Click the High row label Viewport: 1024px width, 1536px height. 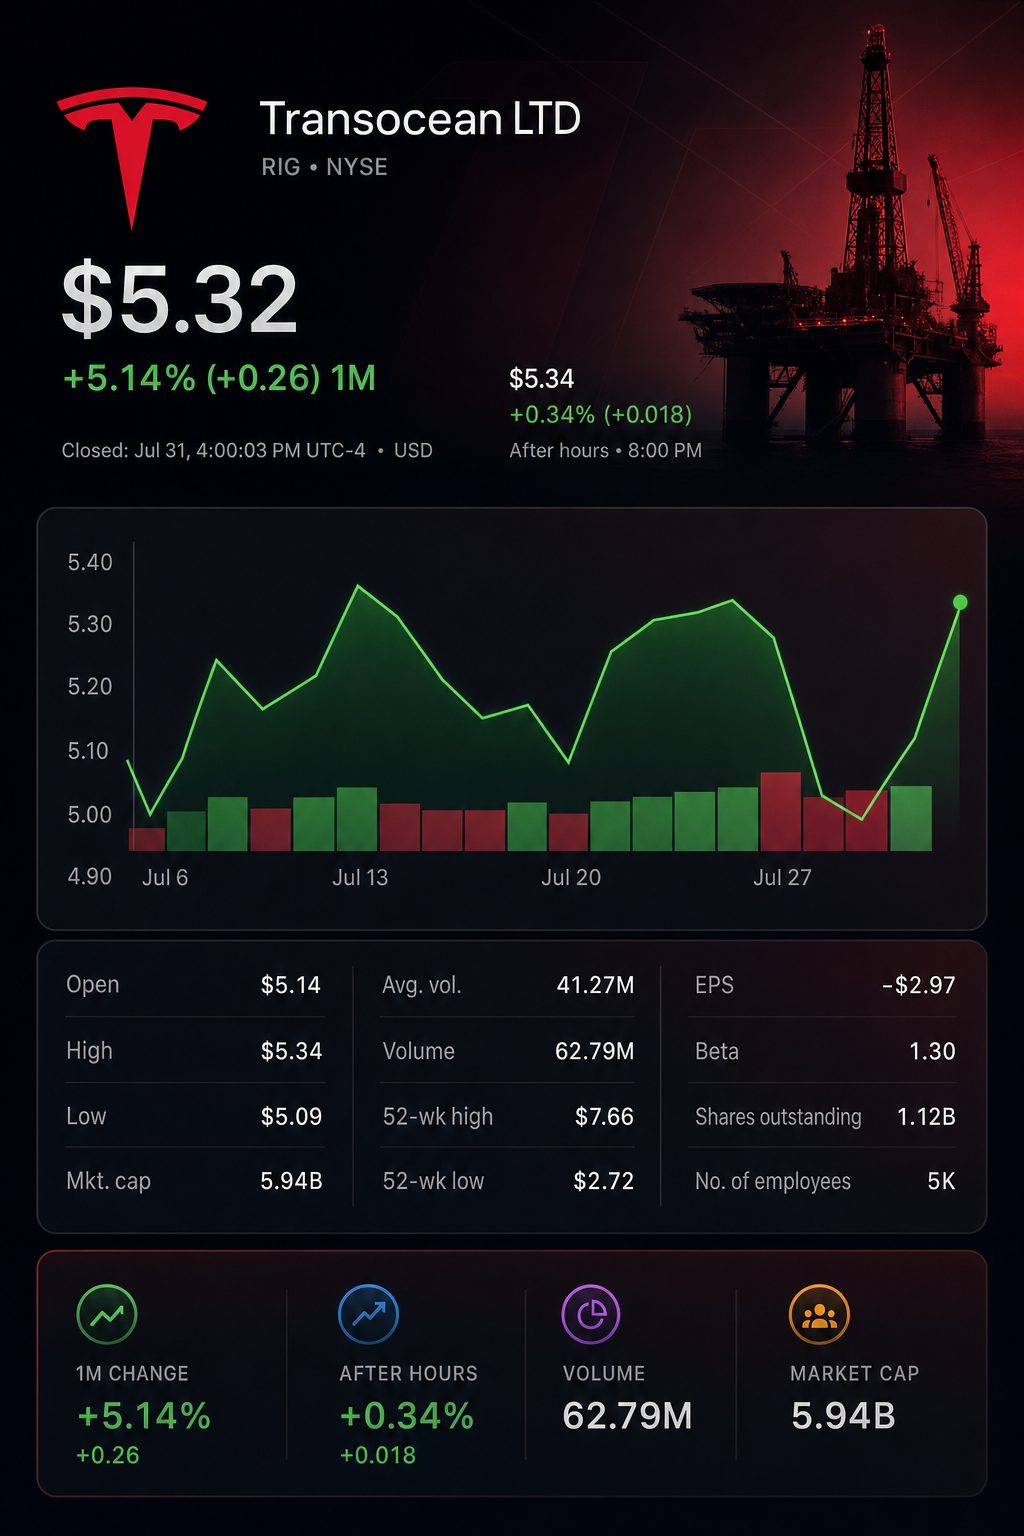89,1051
